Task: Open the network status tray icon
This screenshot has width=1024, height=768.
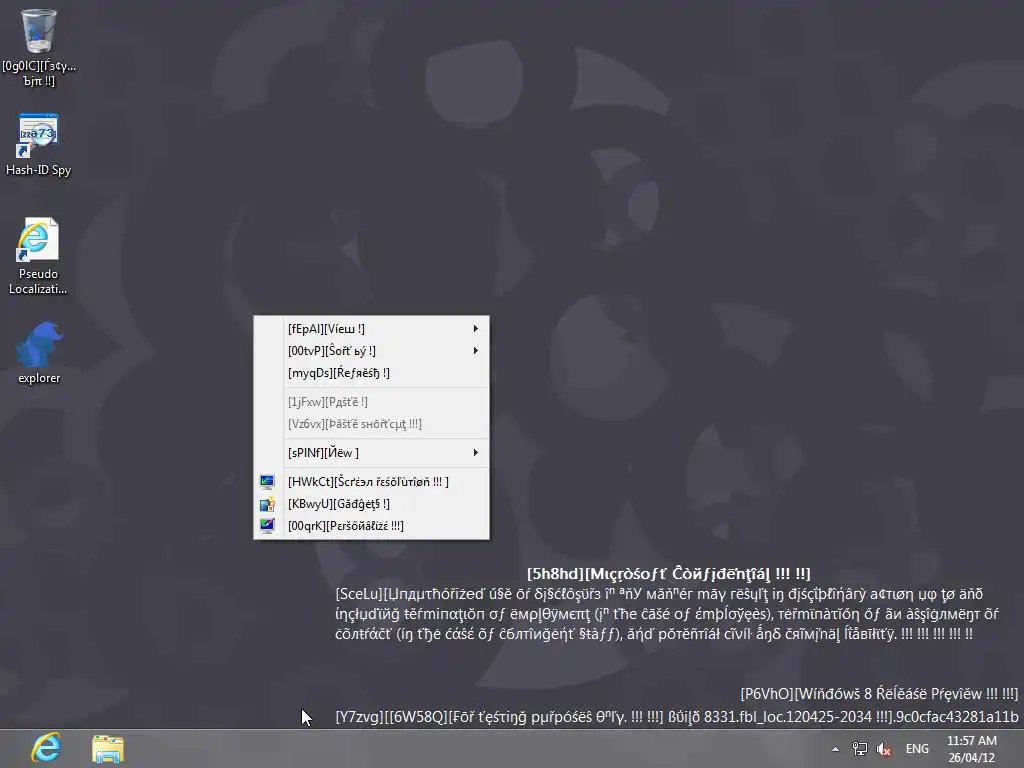Action: (x=859, y=749)
